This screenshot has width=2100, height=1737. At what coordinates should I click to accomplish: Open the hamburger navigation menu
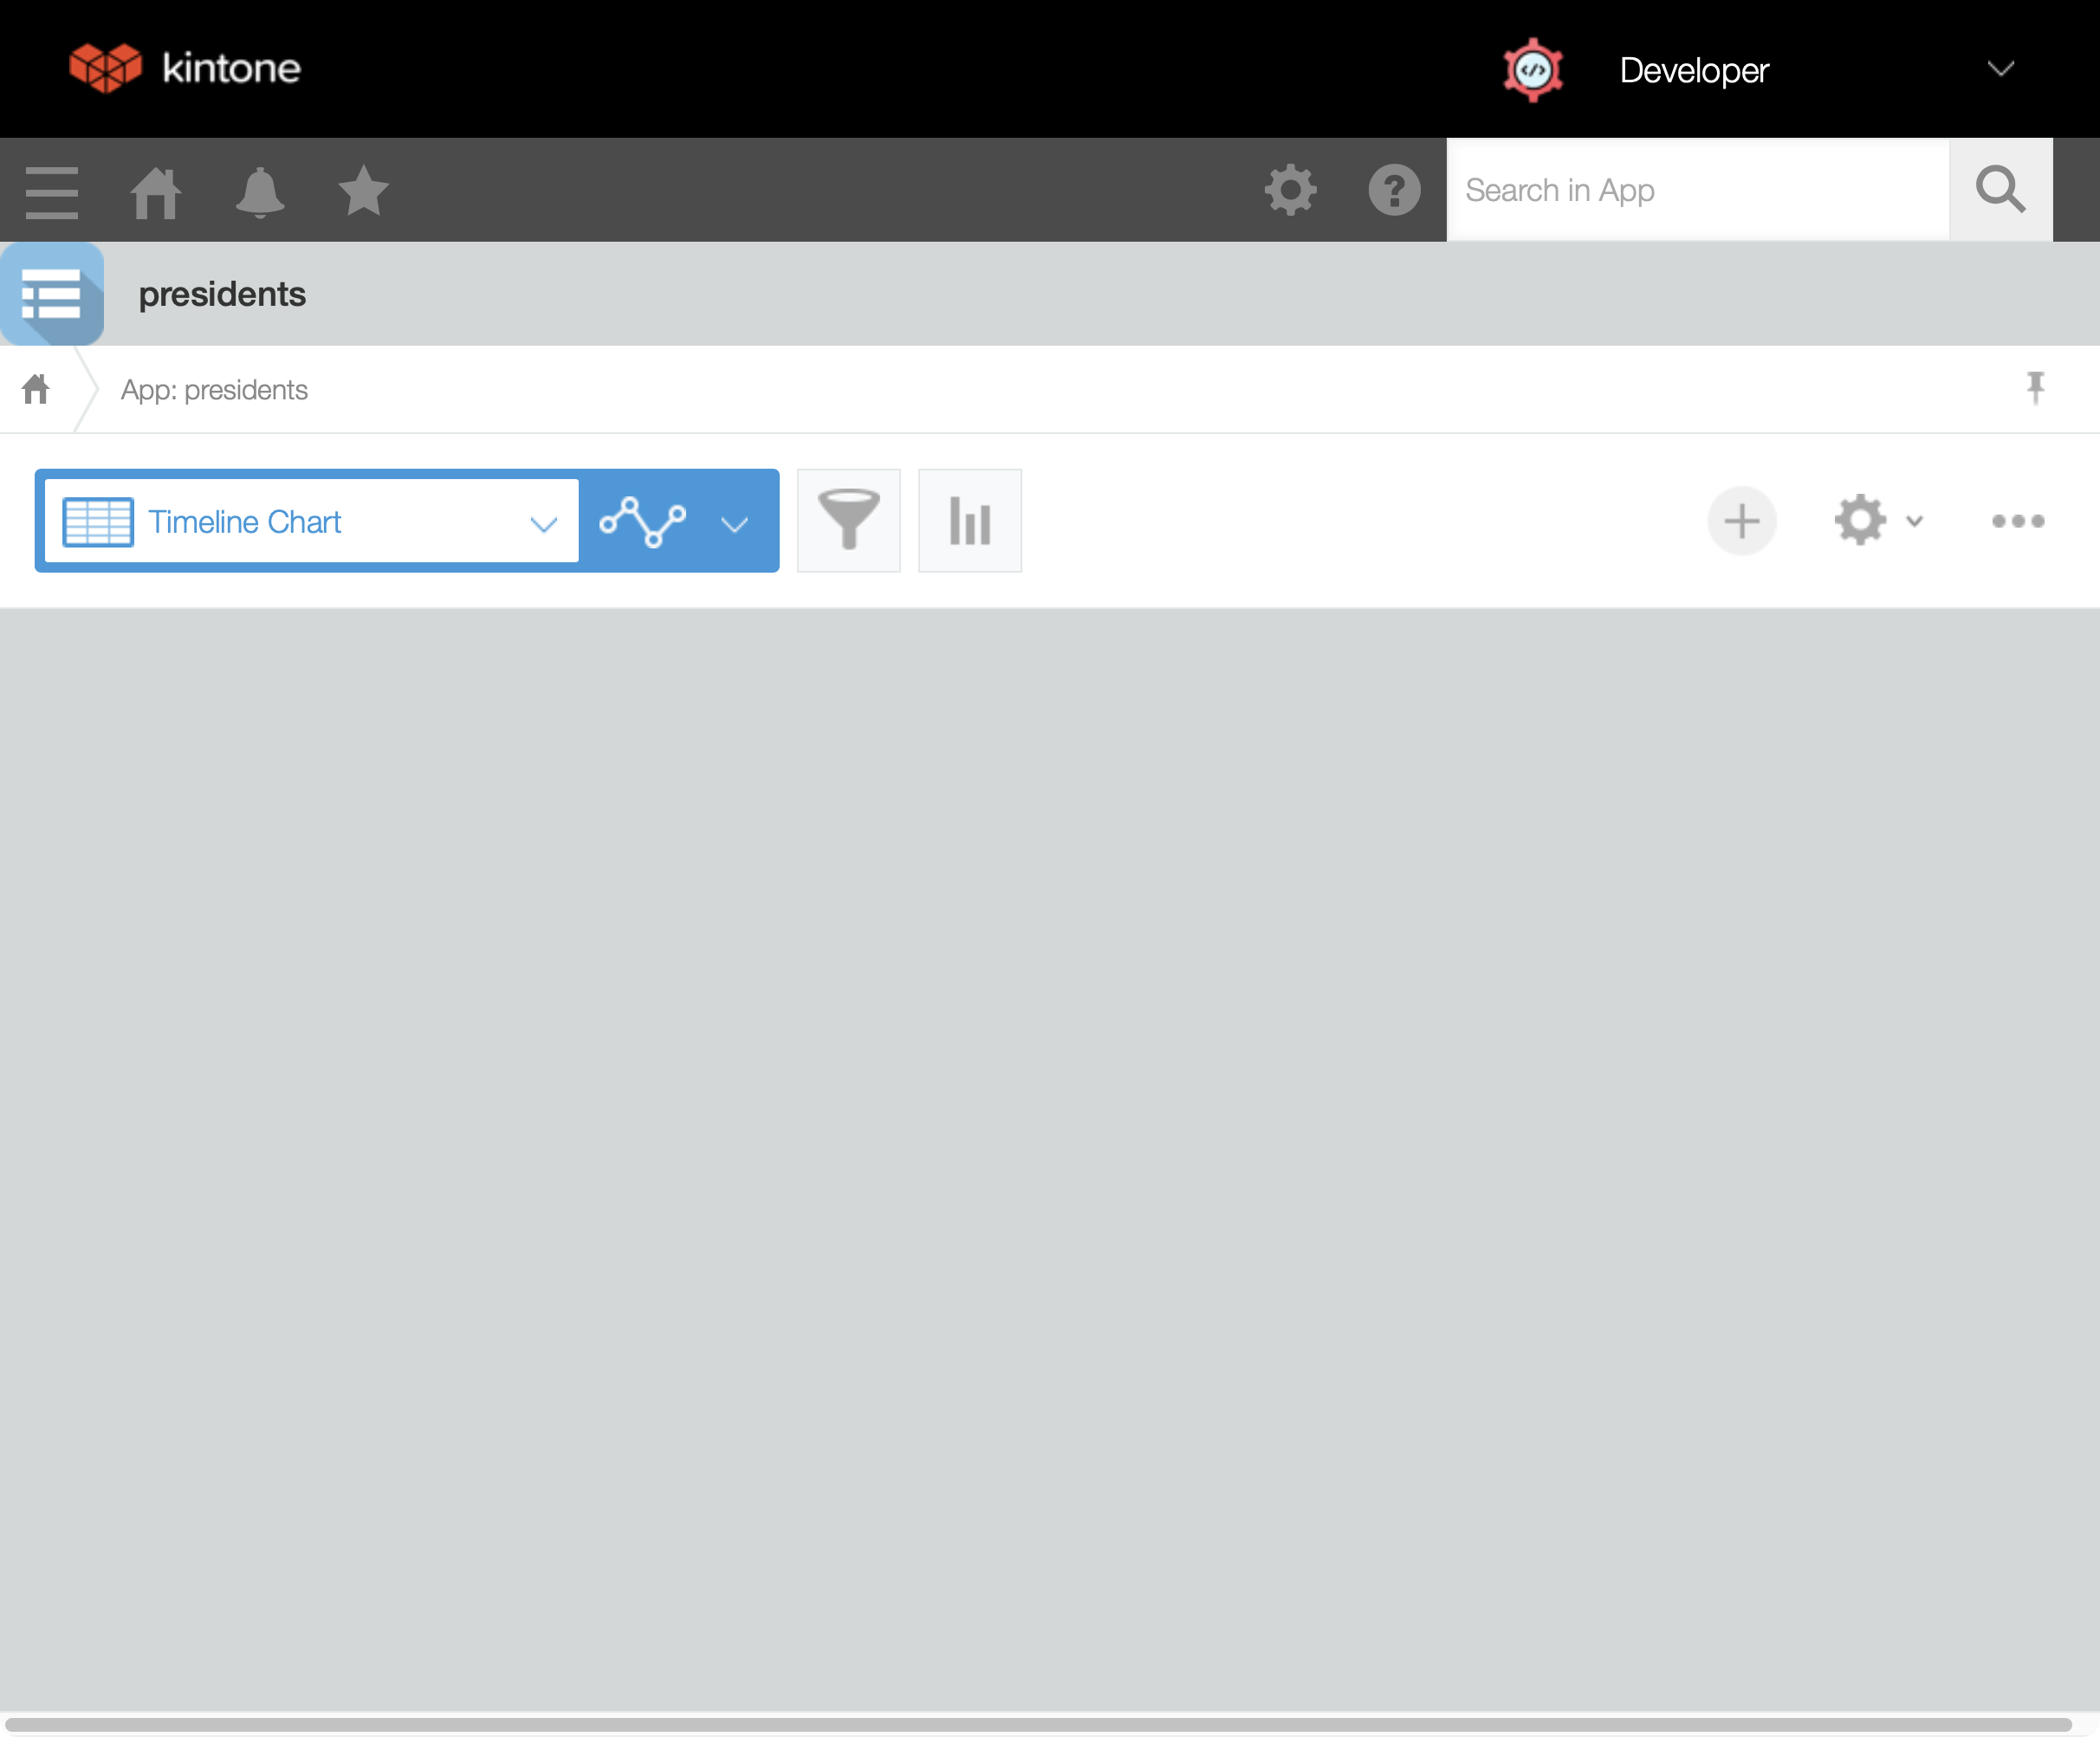coord(51,191)
